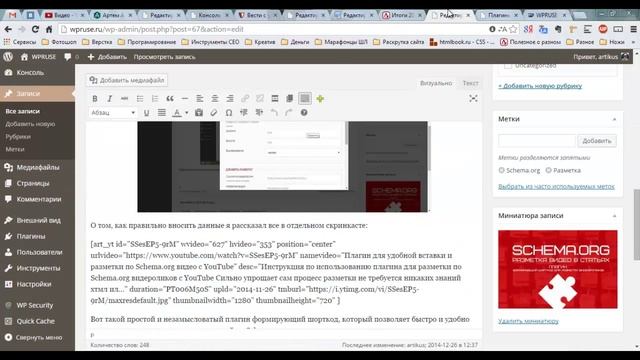Image resolution: width=640 pixels, height=360 pixels.
Task: Insert a bulleted list
Action: (140, 99)
